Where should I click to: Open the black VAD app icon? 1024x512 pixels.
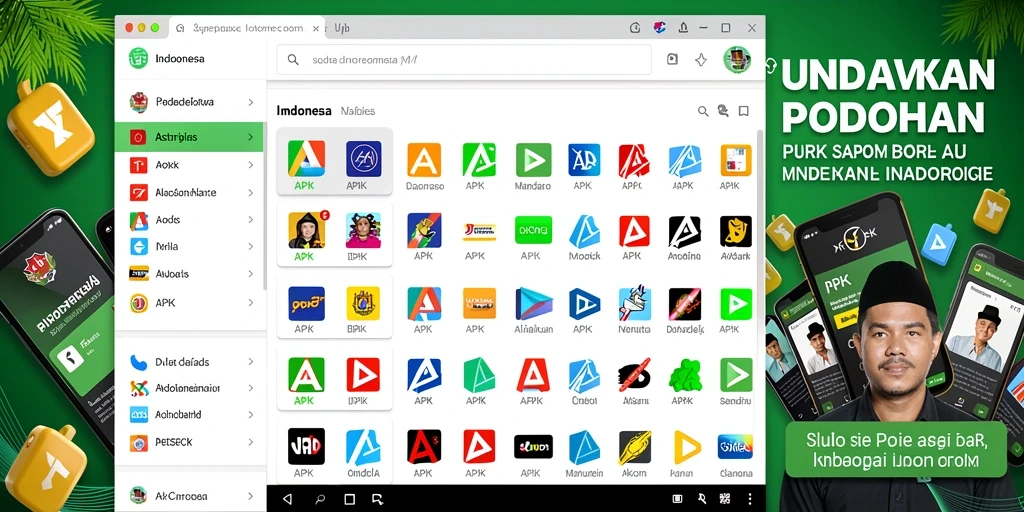click(x=306, y=446)
